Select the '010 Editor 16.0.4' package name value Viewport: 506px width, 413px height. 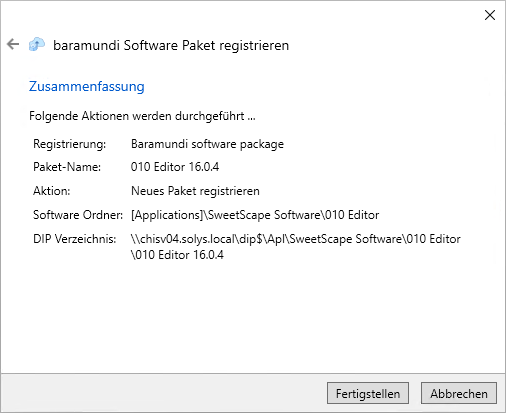[175, 167]
